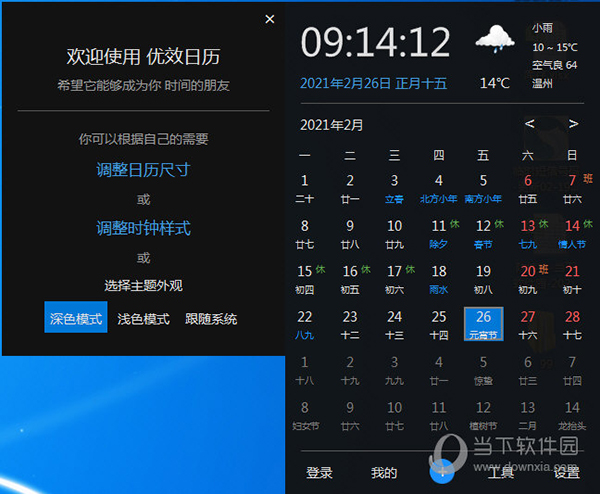600x494 pixels.
Task: Click current temperature 14℃
Action: (495, 83)
